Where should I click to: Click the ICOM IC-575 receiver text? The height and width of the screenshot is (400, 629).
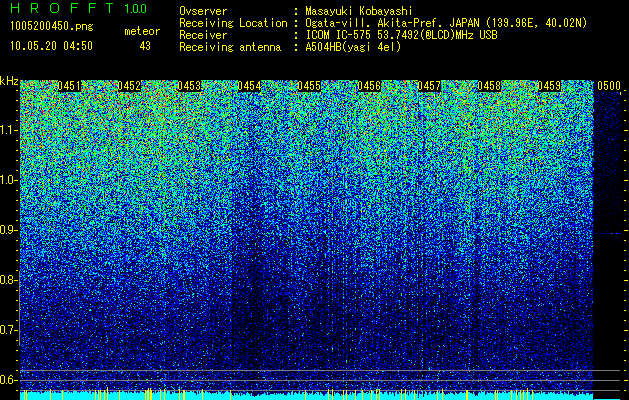401,35
